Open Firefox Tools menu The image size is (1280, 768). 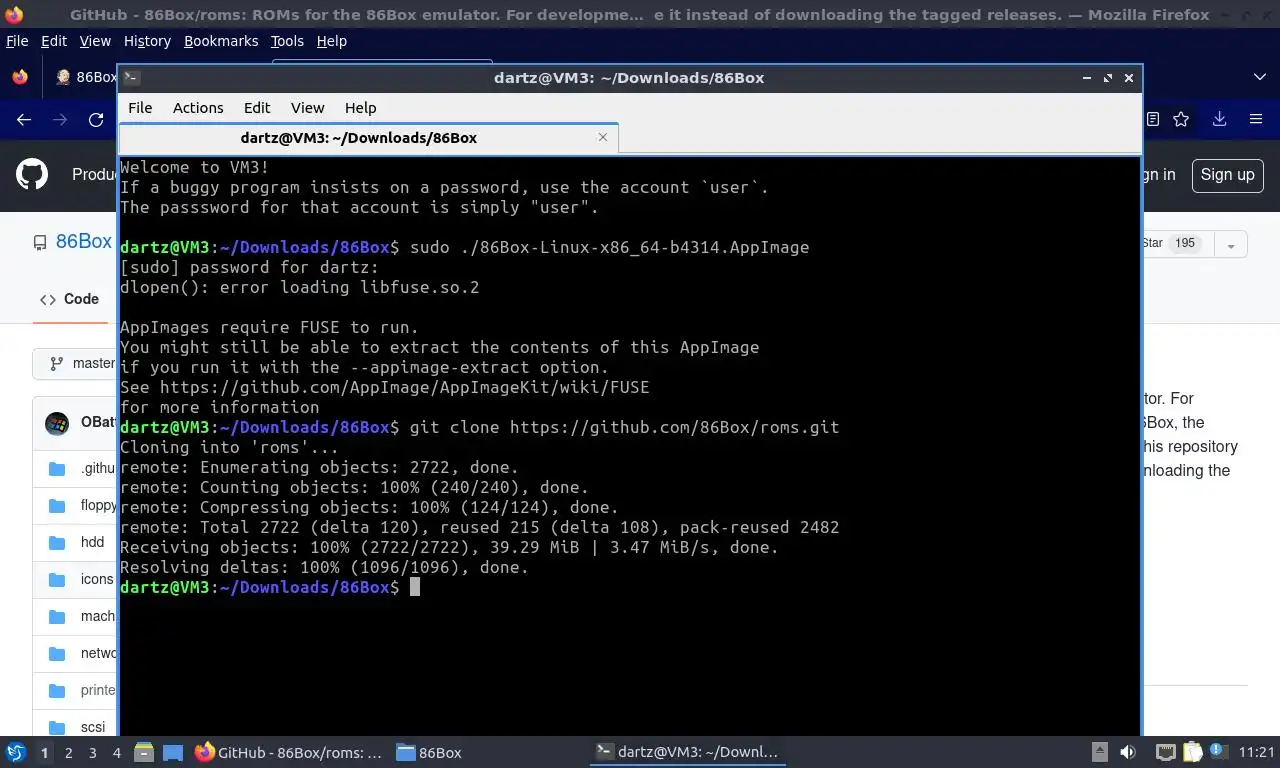(x=287, y=41)
